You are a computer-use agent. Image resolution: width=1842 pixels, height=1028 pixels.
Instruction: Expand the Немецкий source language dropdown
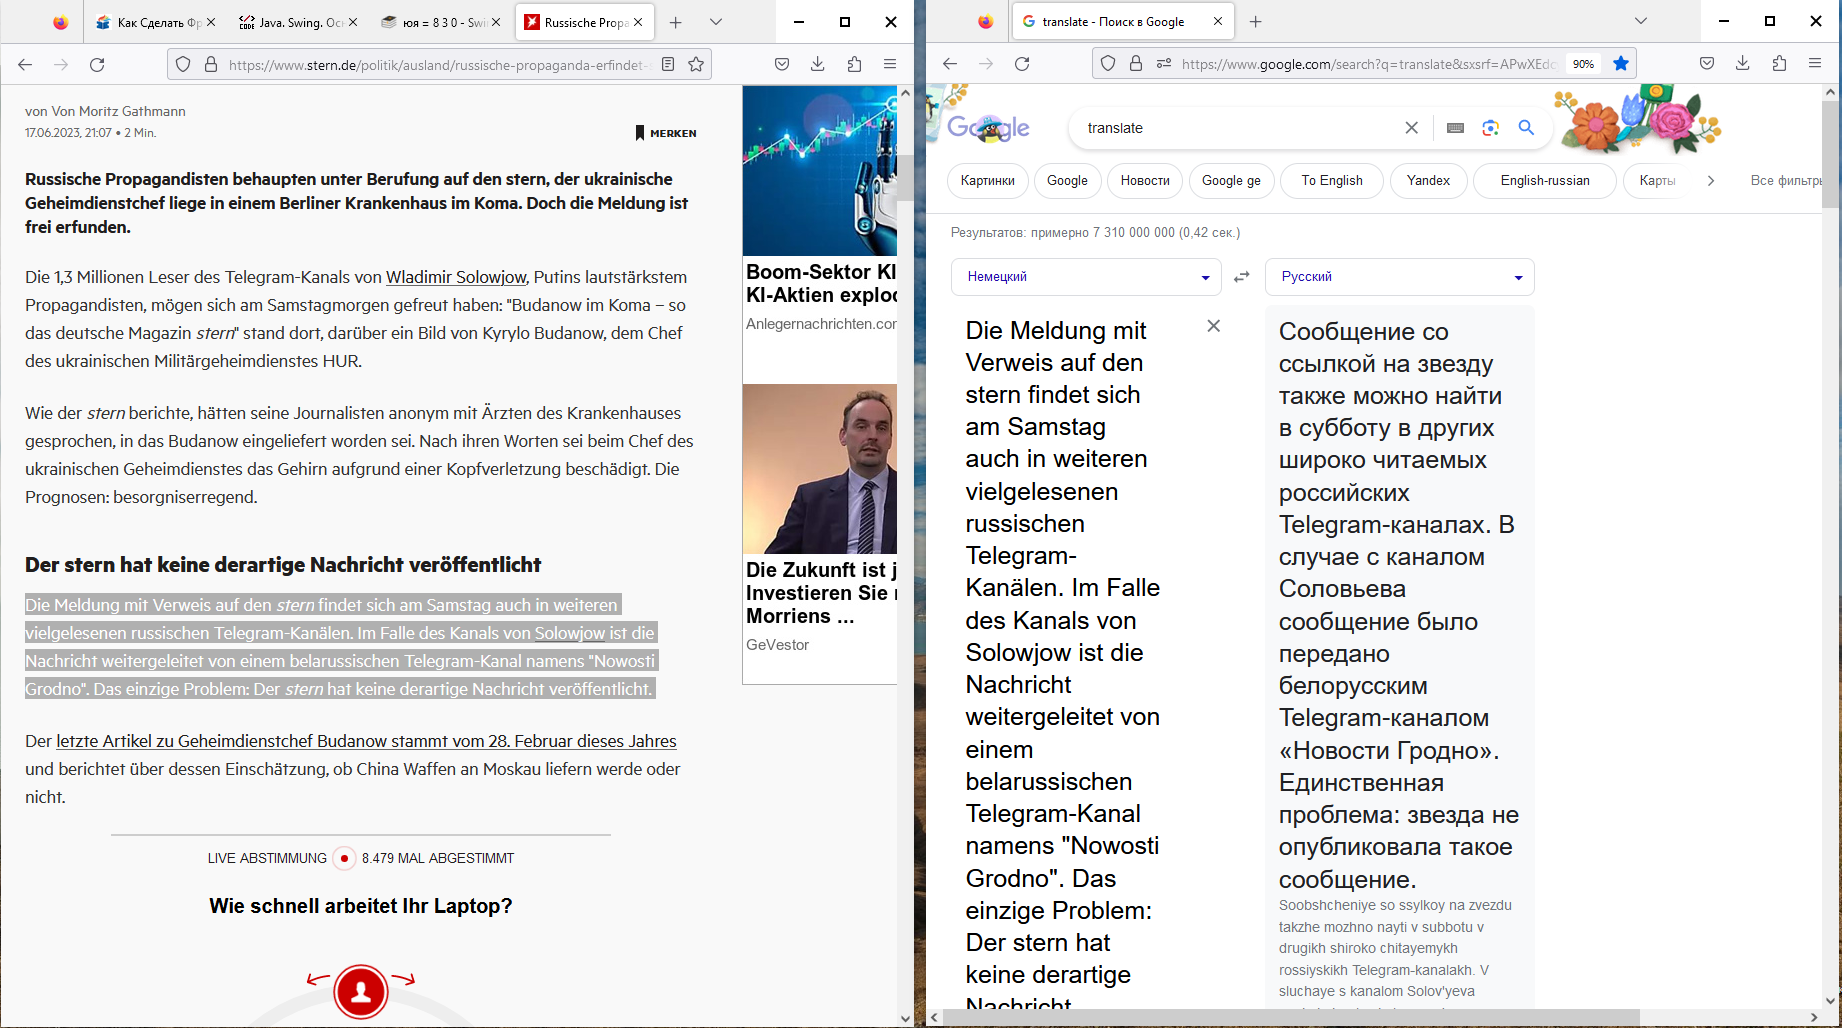(x=1086, y=277)
